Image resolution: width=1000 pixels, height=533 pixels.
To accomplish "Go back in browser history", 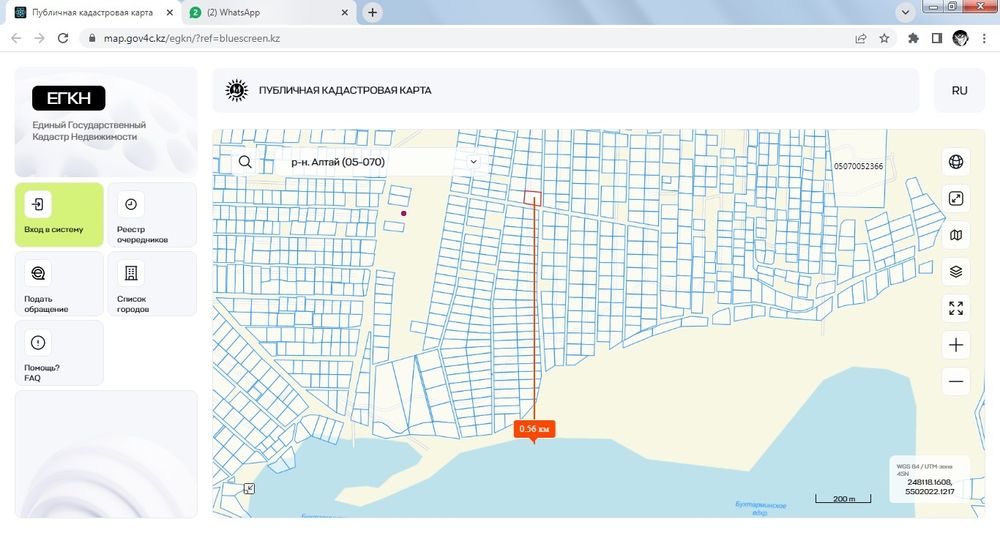I will pyautogui.click(x=16, y=38).
